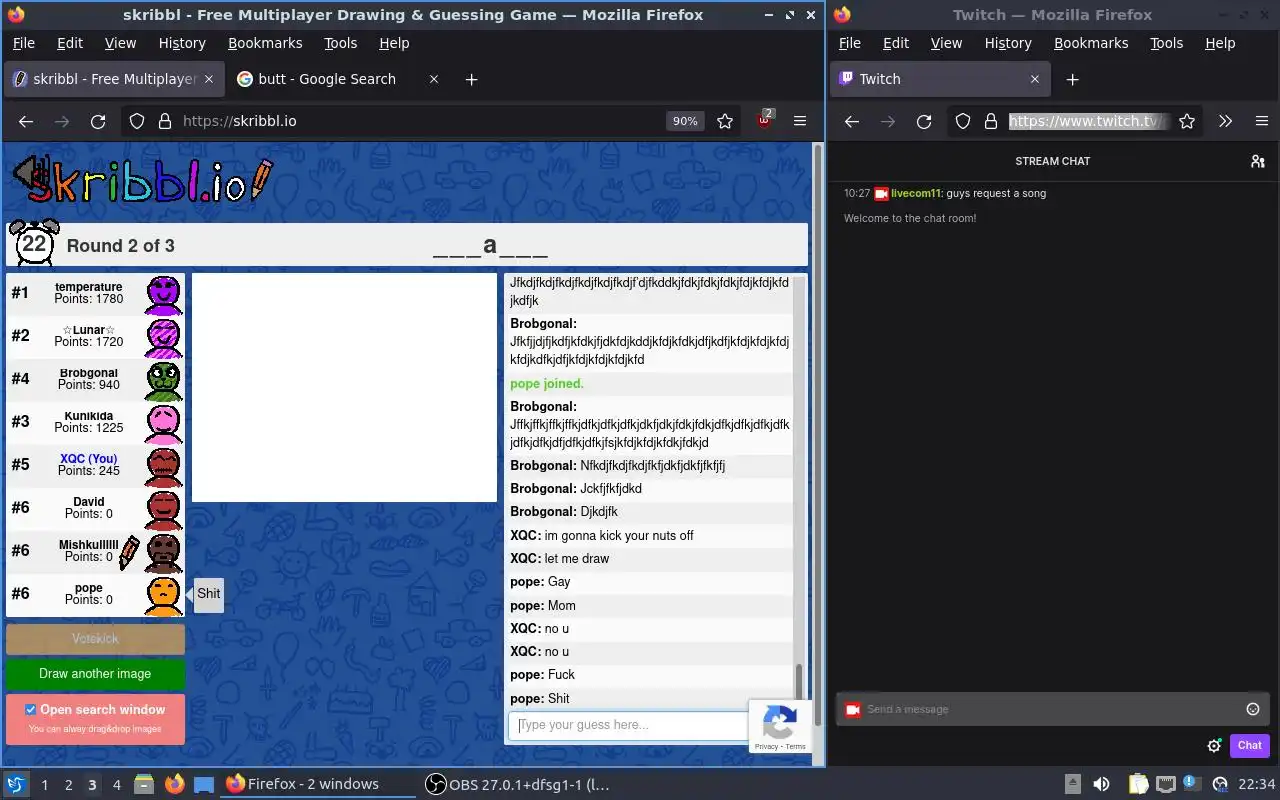Click the white drawing canvas
This screenshot has height=800, width=1280.
point(344,388)
